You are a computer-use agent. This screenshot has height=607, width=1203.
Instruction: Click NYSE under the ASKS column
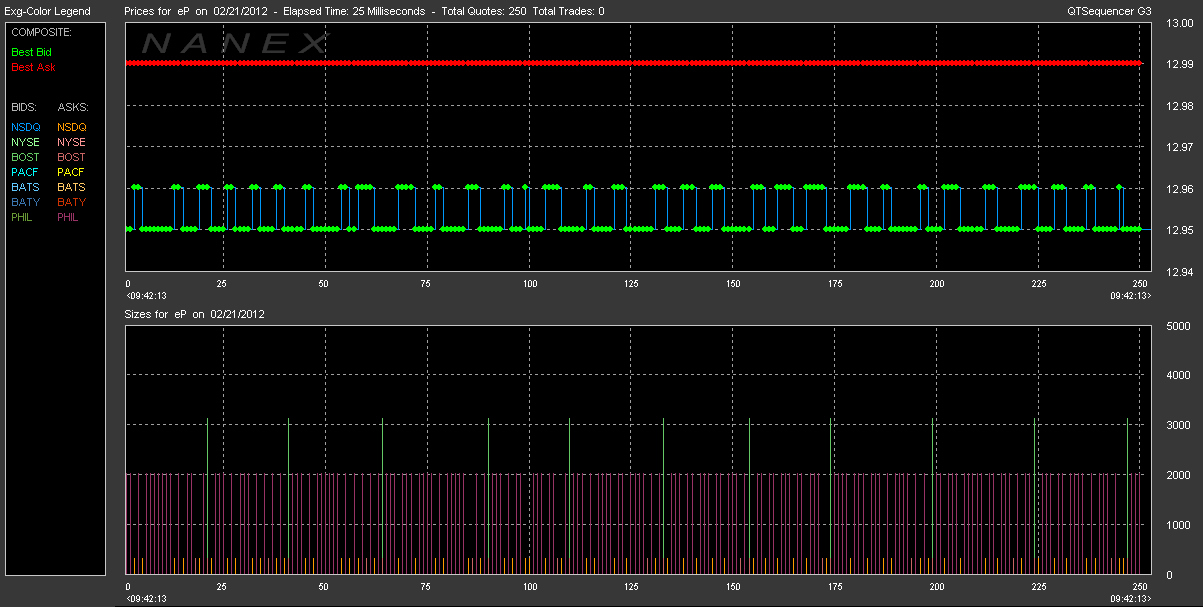point(72,142)
